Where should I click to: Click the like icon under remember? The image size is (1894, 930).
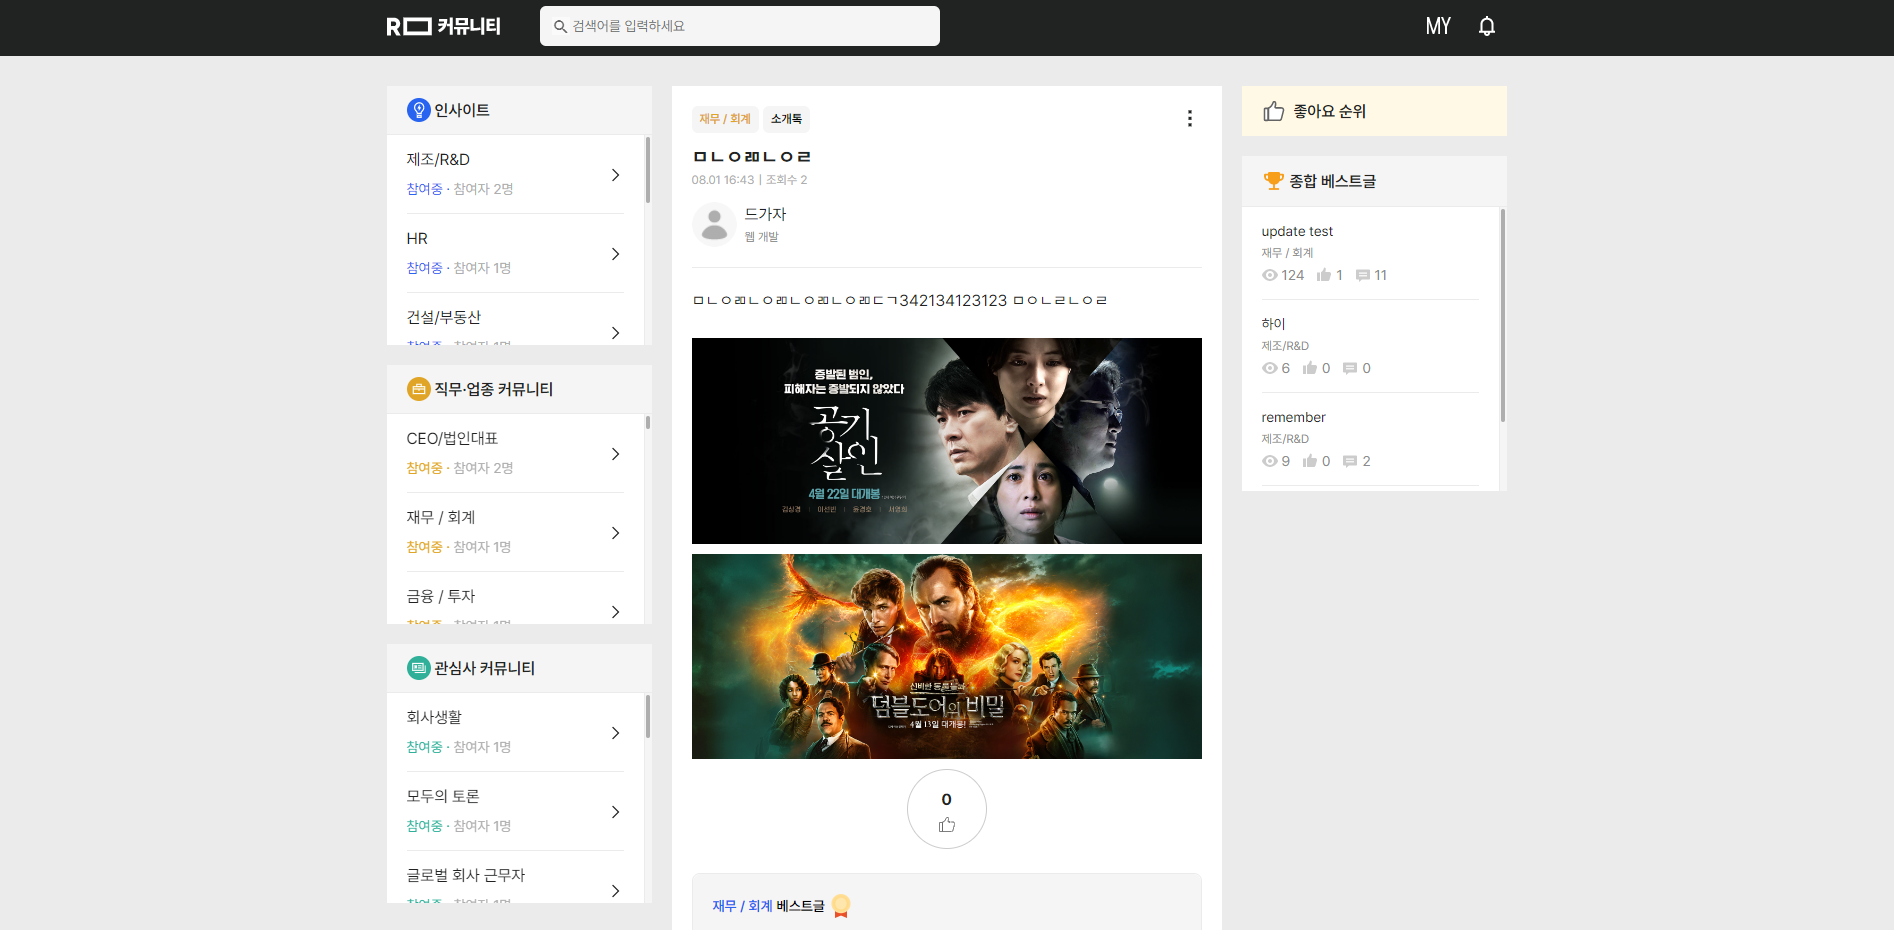(x=1310, y=461)
